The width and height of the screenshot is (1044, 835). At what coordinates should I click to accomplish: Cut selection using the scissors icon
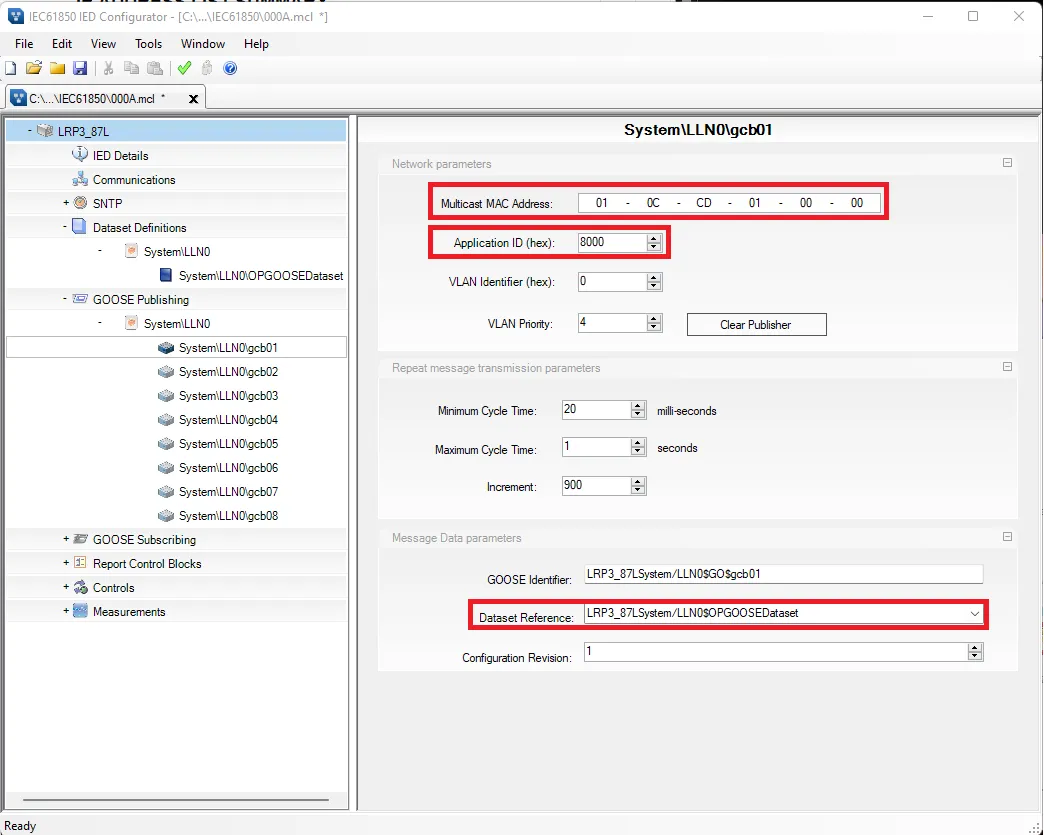(109, 68)
